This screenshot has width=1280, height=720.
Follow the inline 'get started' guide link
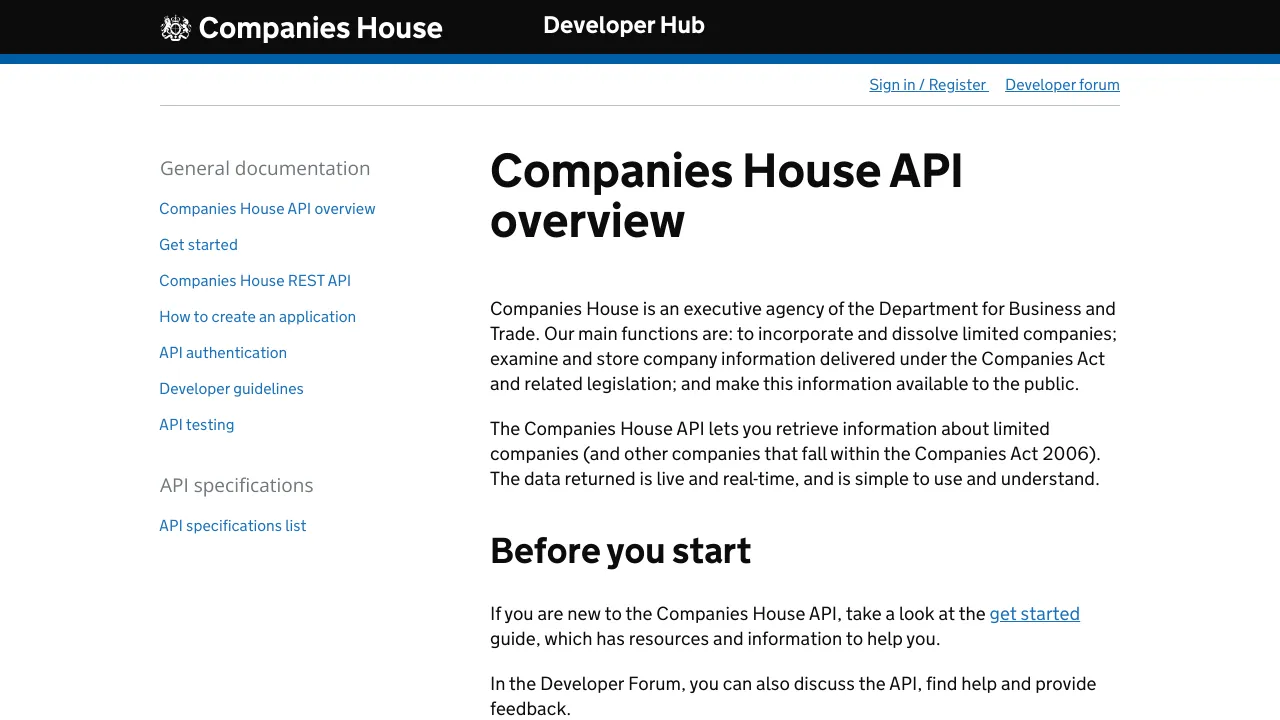point(1035,614)
